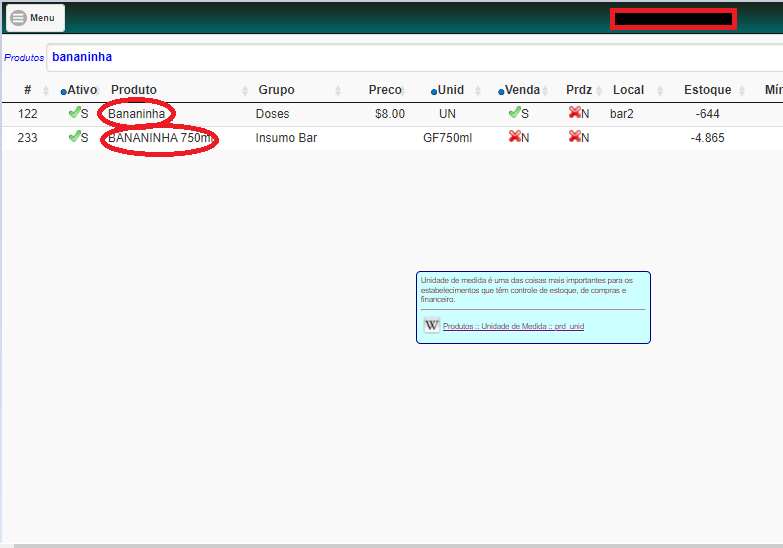Toggle Venda checkmark in row 122
This screenshot has height=548, width=783.
[x=515, y=112]
